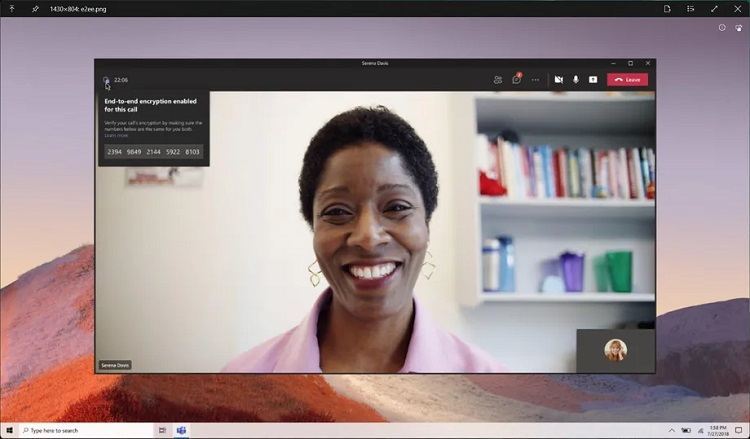The image size is (750, 439).
Task: Open the share content tray
Action: tap(592, 79)
